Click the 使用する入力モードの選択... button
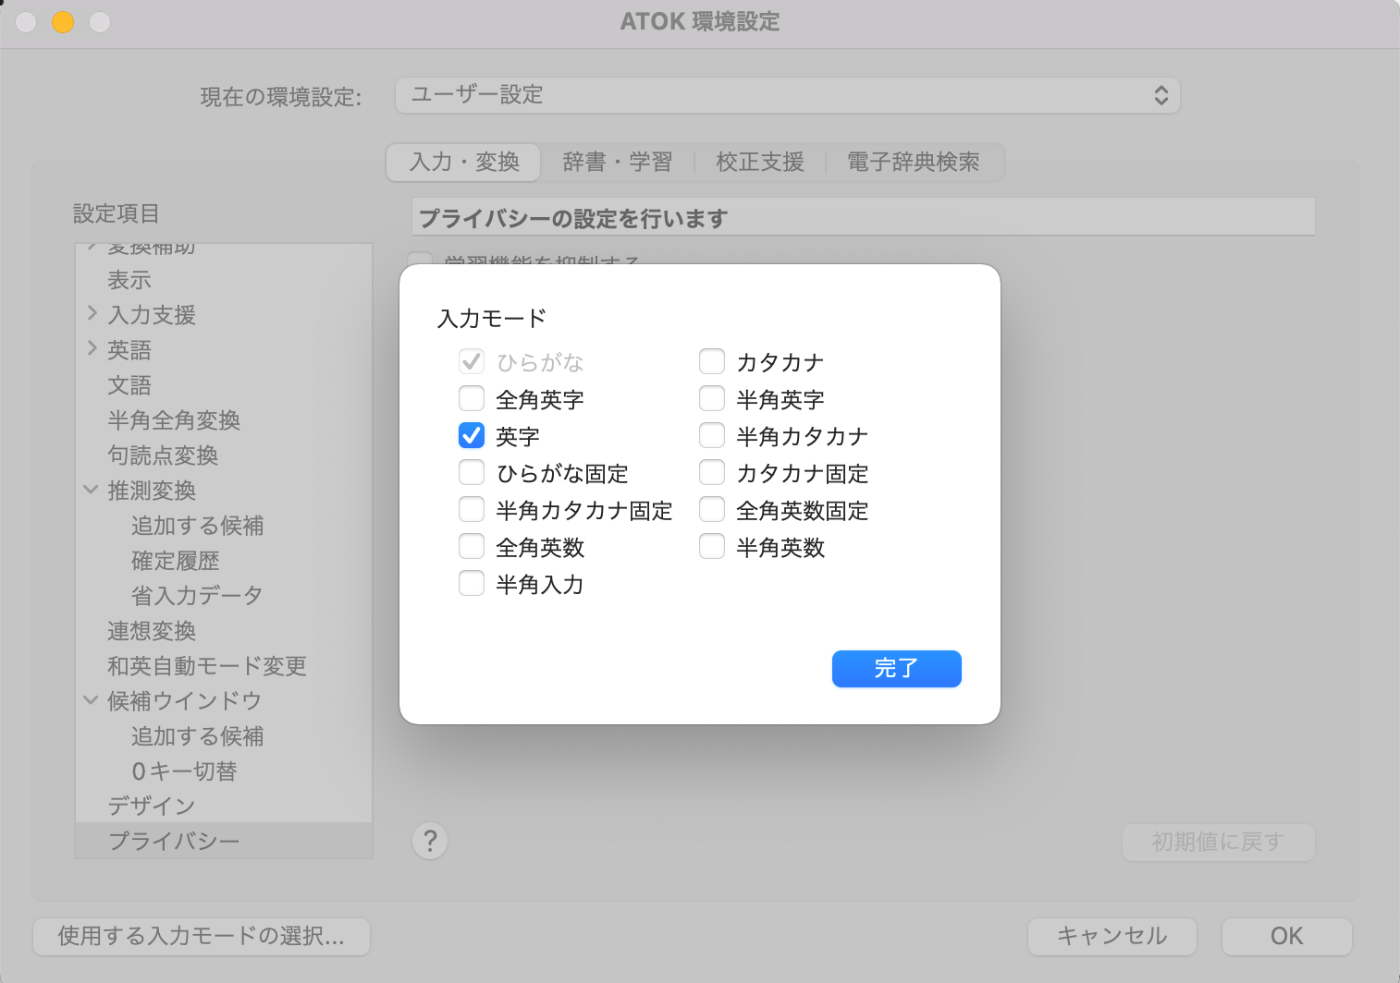Viewport: 1400px width, 983px height. pyautogui.click(x=202, y=936)
